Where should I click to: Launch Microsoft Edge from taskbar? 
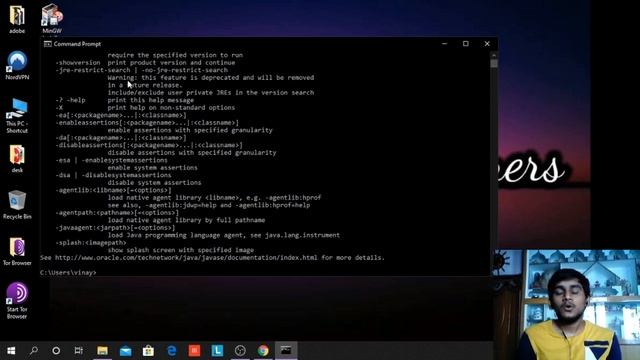[171, 351]
